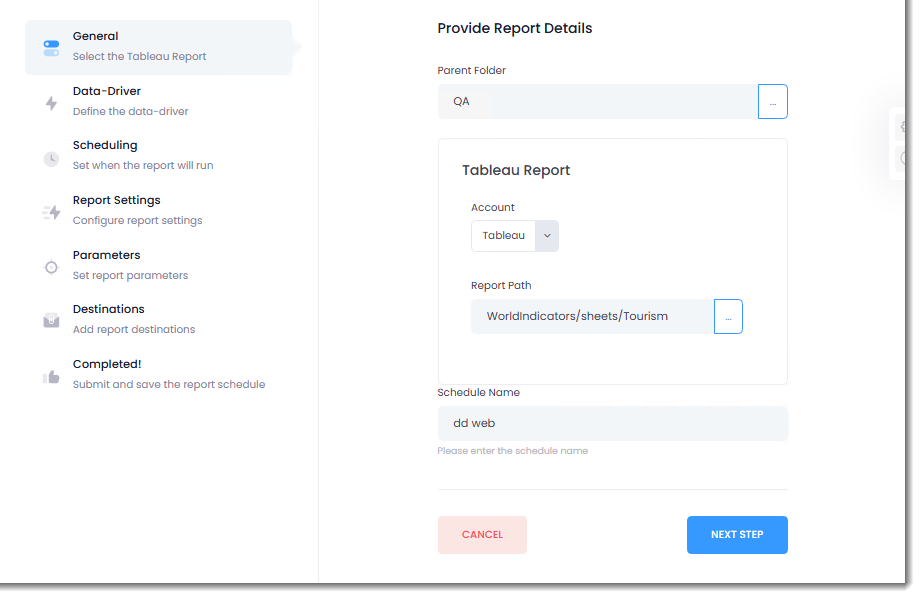Go to the Scheduling step

[105, 146]
